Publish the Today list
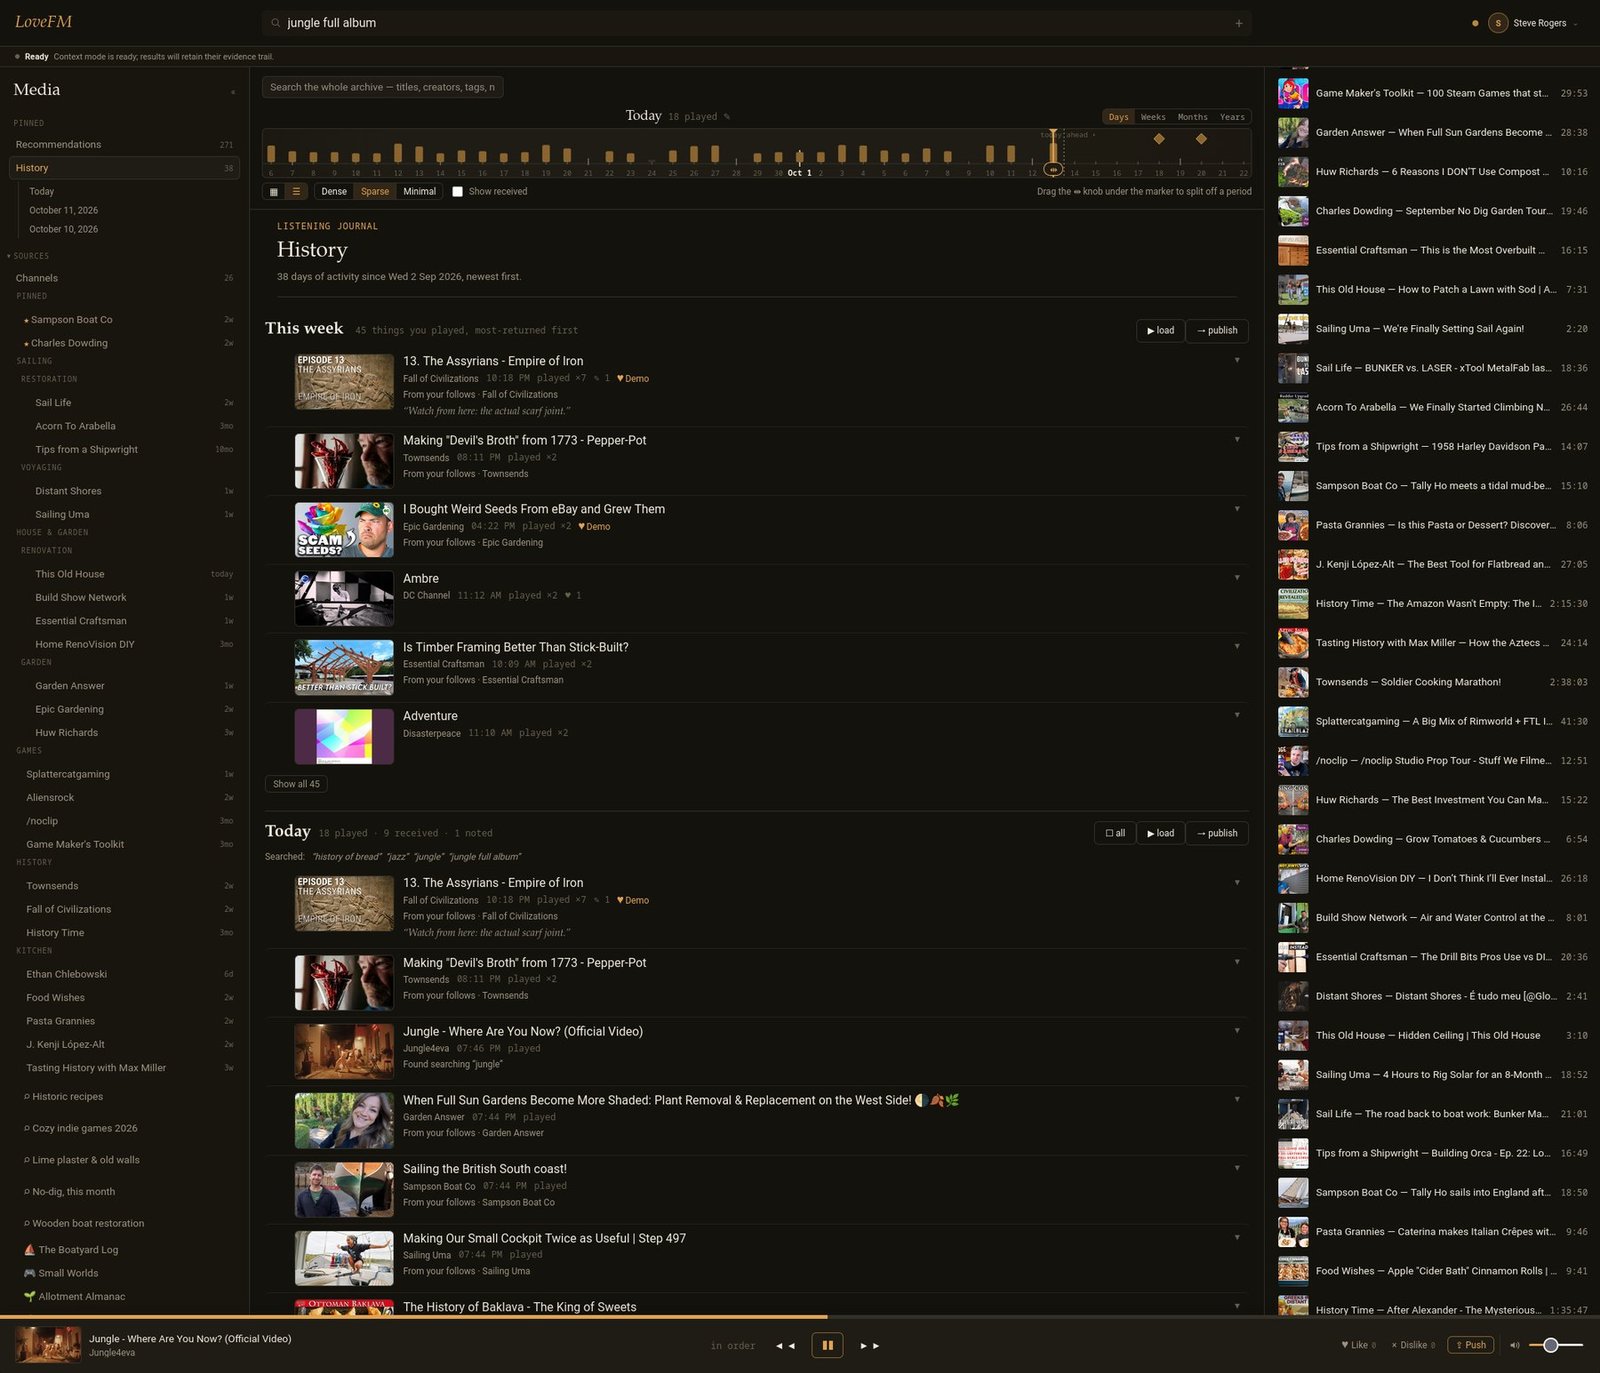The image size is (1600, 1373). click(1217, 833)
